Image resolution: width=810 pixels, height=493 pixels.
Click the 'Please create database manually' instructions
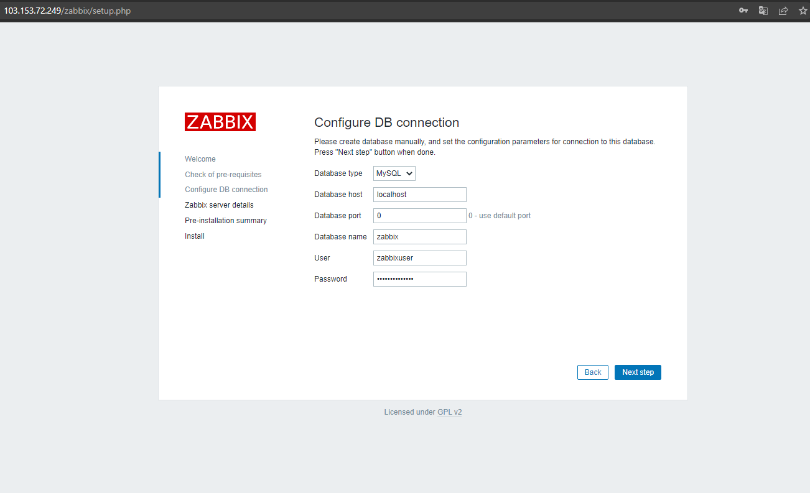[485, 147]
